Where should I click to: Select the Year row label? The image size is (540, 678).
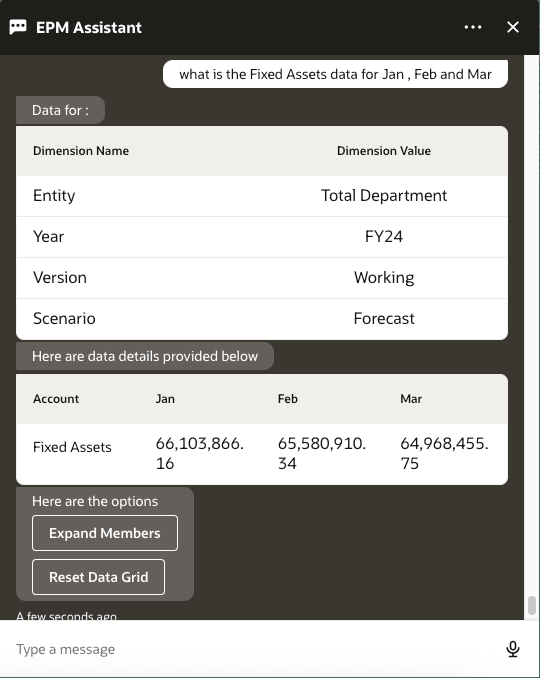pos(48,237)
